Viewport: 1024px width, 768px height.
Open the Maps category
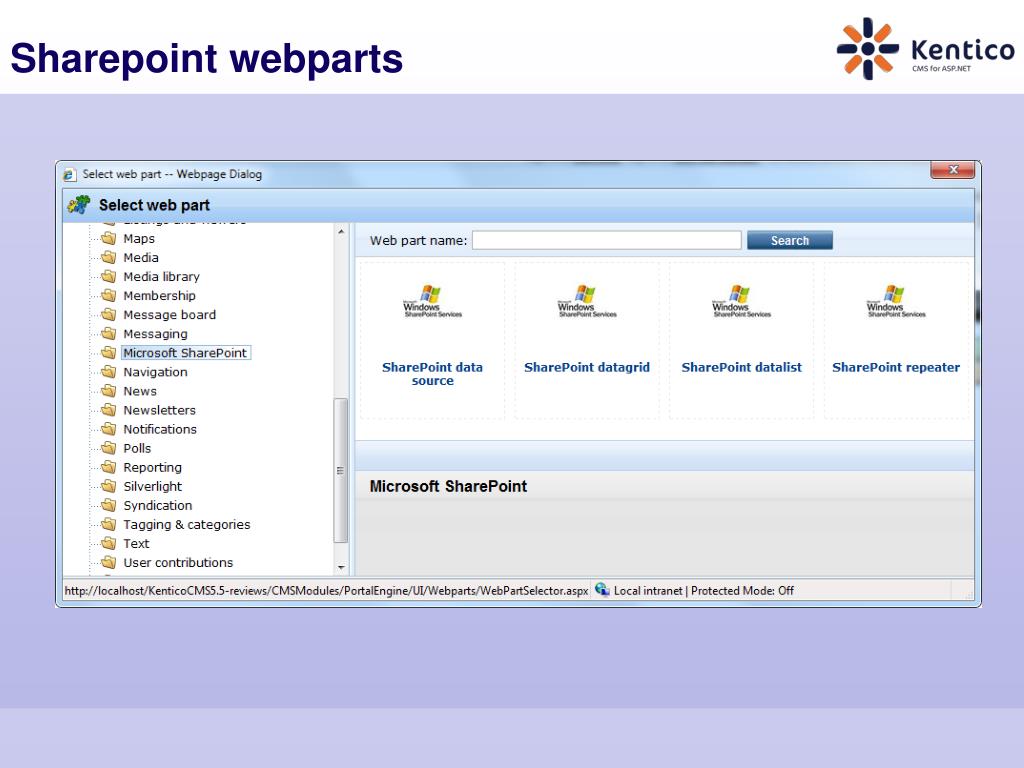(139, 238)
